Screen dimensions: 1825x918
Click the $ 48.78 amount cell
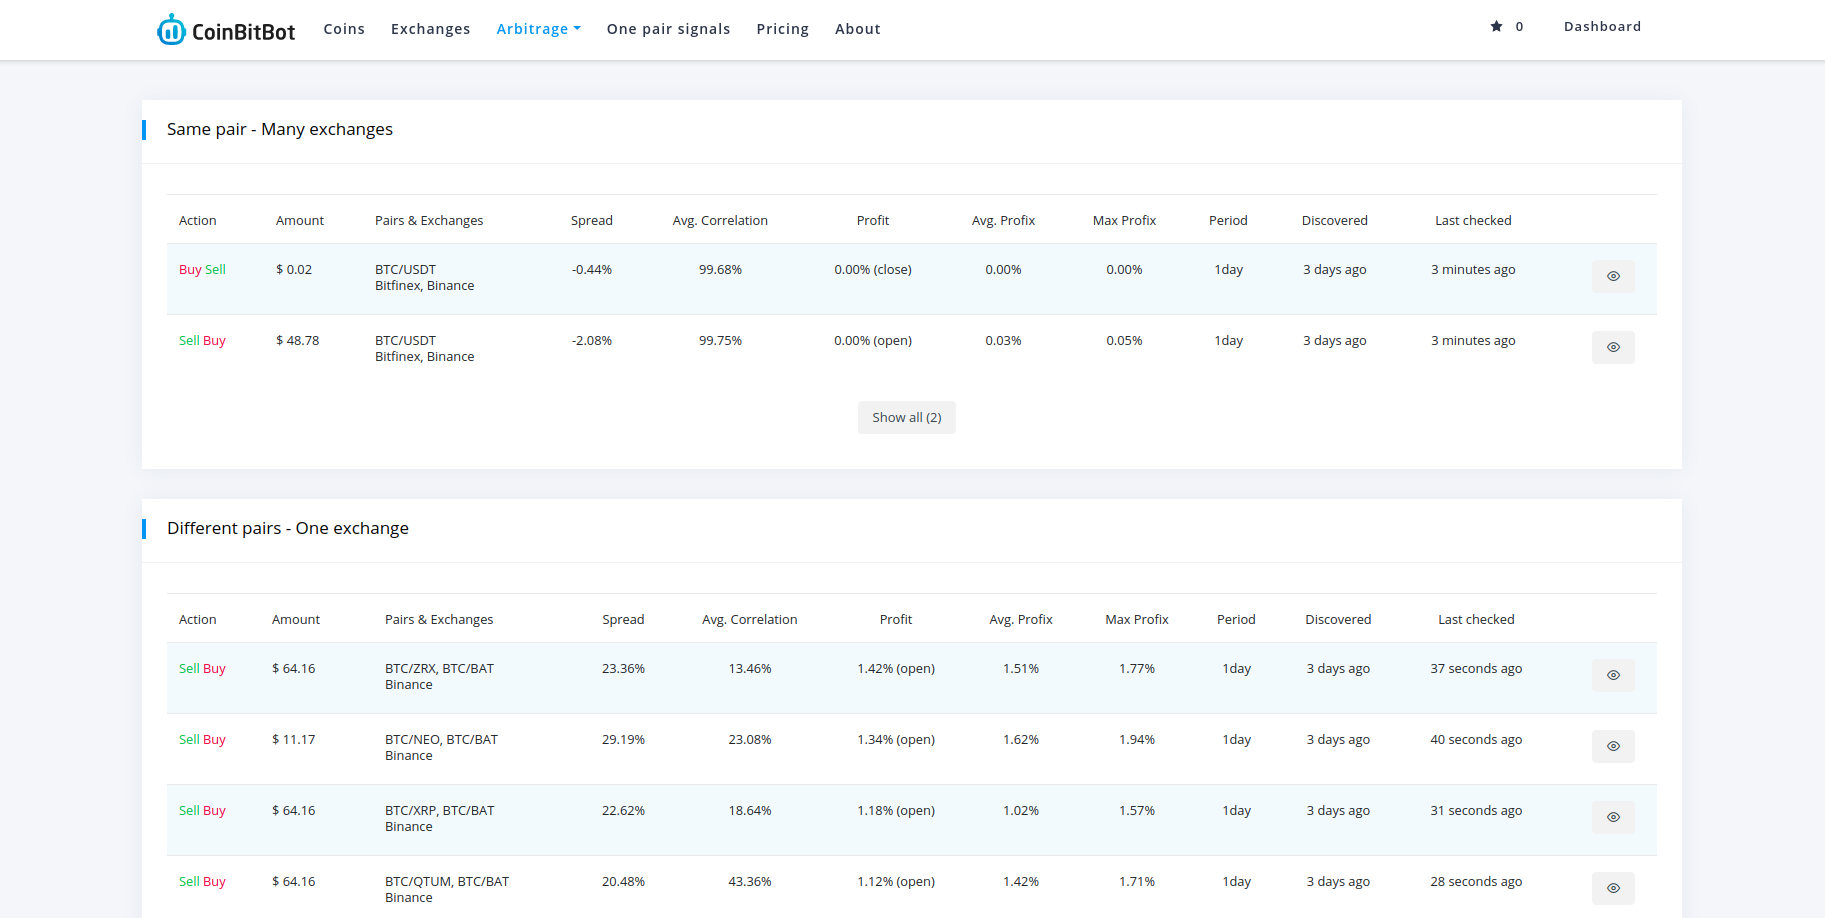[x=298, y=341]
